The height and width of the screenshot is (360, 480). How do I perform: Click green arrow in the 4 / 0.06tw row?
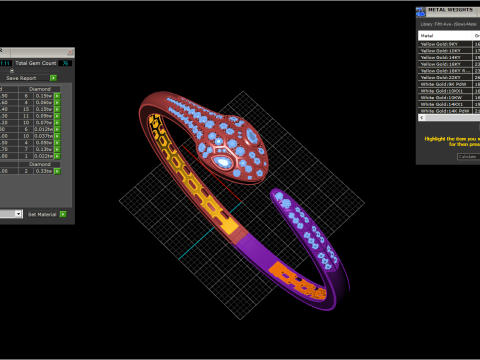(57, 103)
